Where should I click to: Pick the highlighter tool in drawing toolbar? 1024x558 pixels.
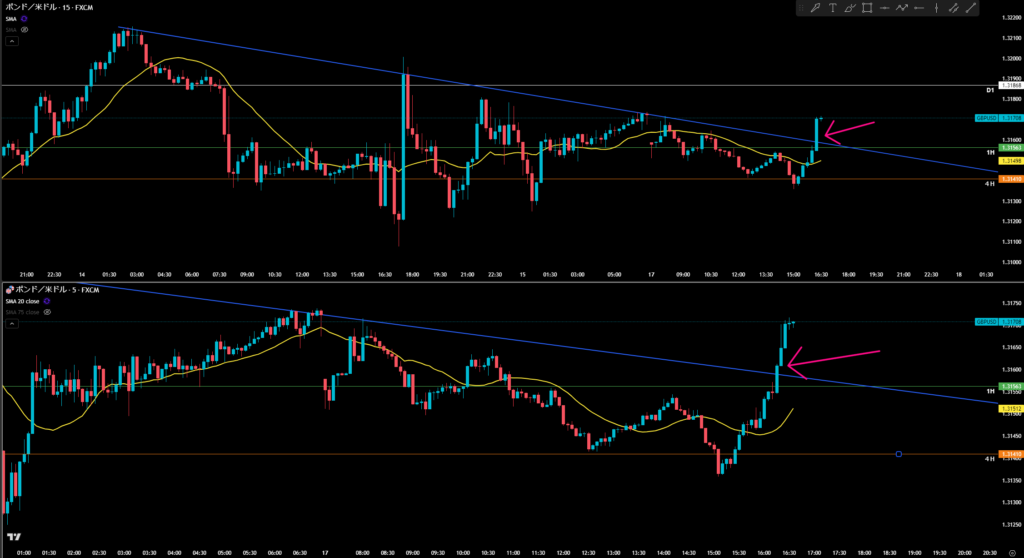pyautogui.click(x=850, y=8)
